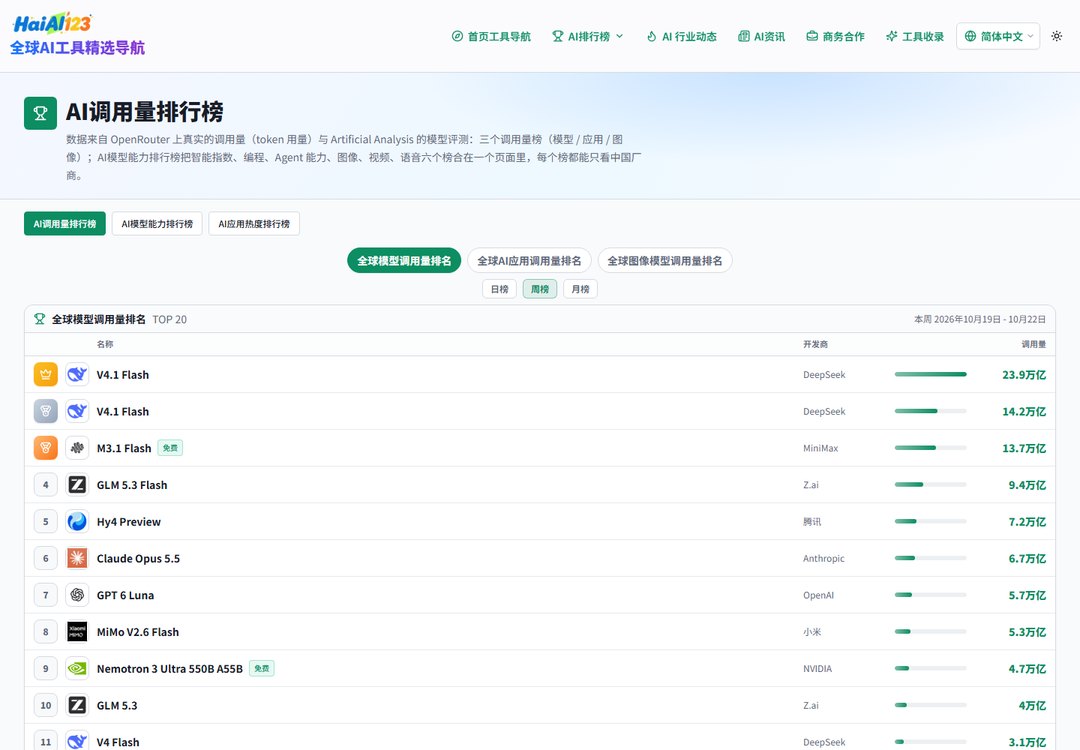The height and width of the screenshot is (750, 1080).
Task: Click the 免费 tag on Nemotron 3 Ultra
Action: (262, 668)
